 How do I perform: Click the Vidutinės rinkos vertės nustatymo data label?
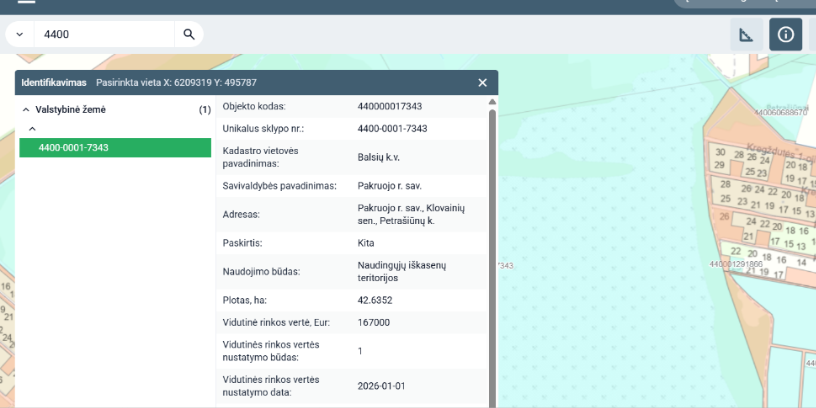point(271,386)
